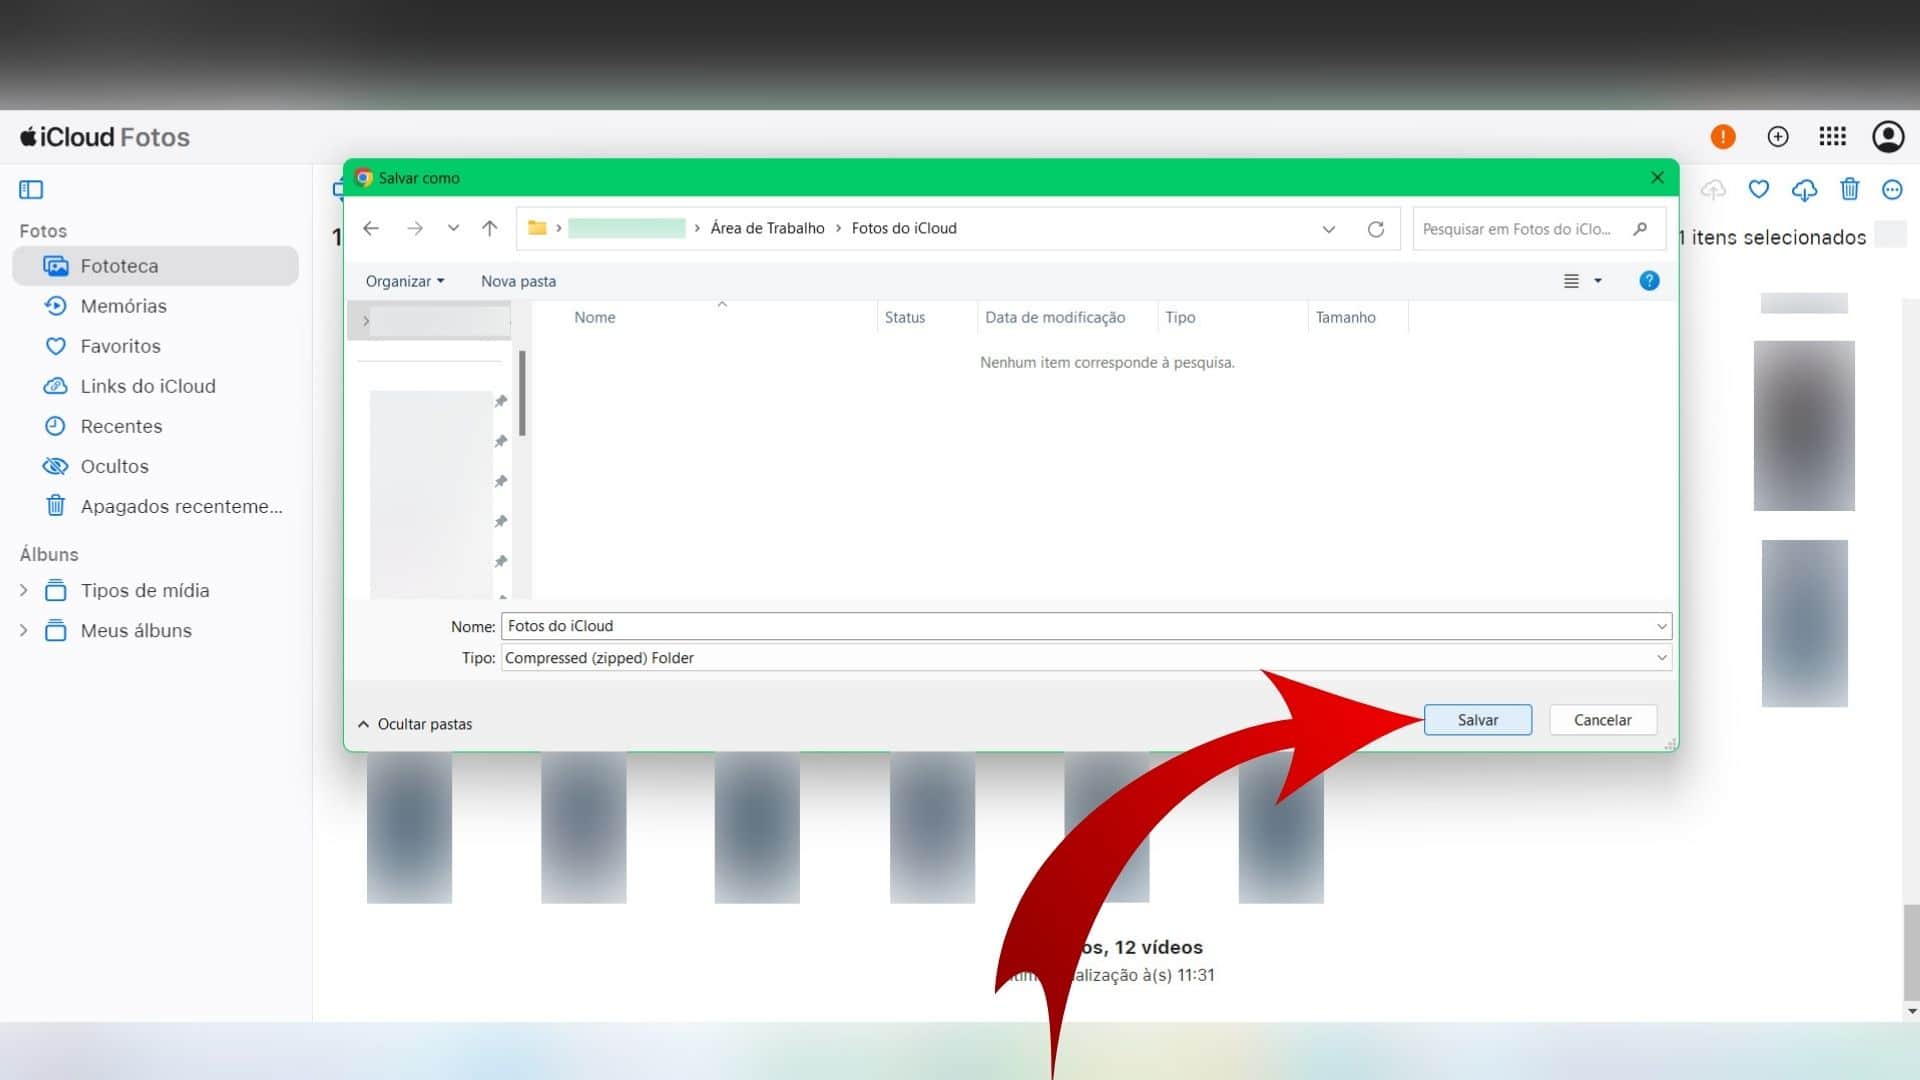This screenshot has width=1920, height=1080.
Task: Select Fotos do iCloud in breadcrumb
Action: (904, 228)
